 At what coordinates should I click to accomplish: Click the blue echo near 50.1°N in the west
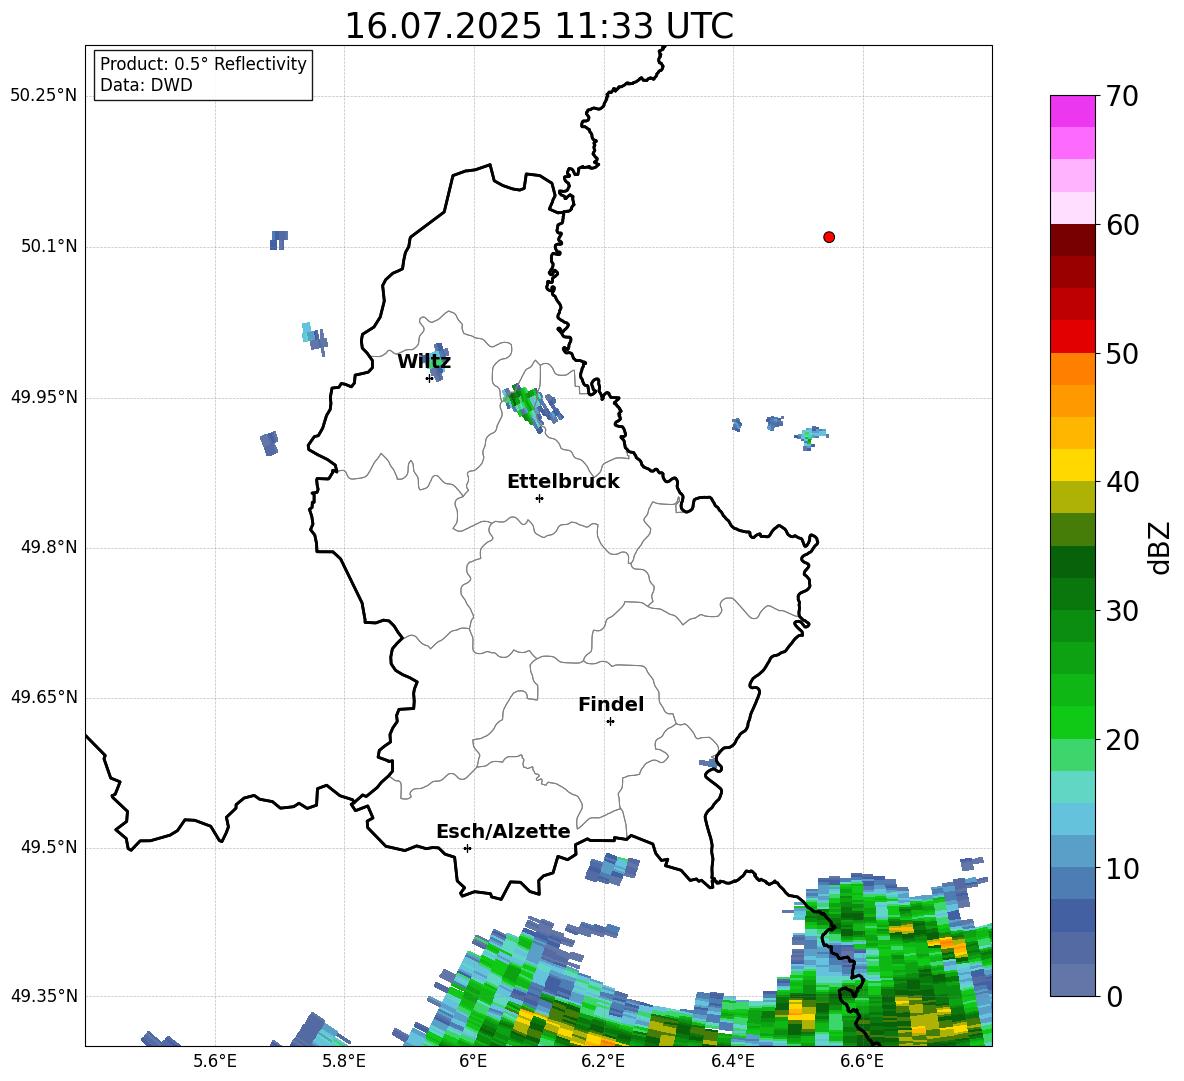pos(279,240)
